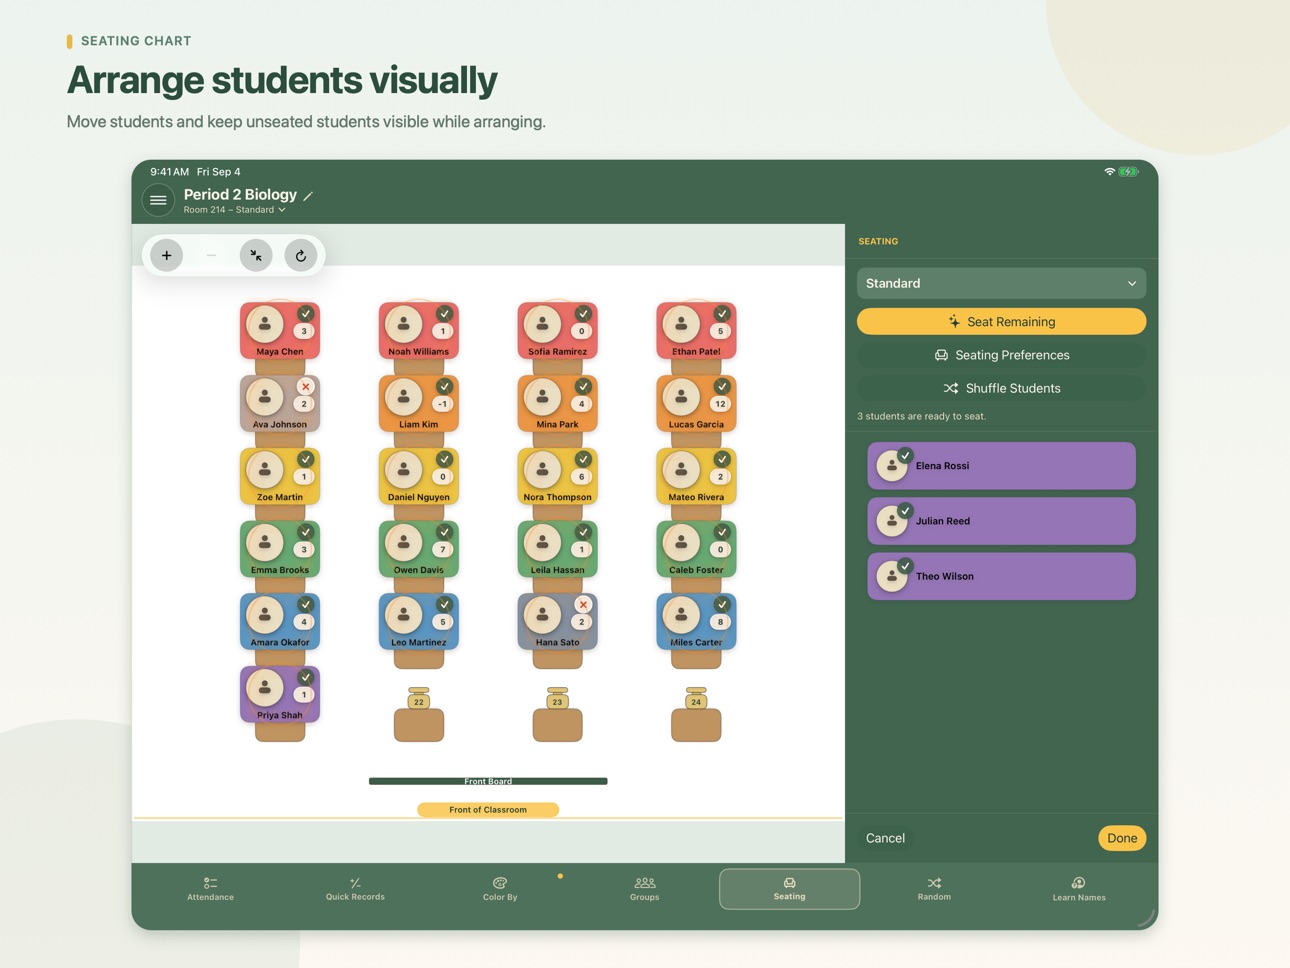Click Maya Chen's avatar icon
This screenshot has width=1290, height=968.
(x=265, y=324)
